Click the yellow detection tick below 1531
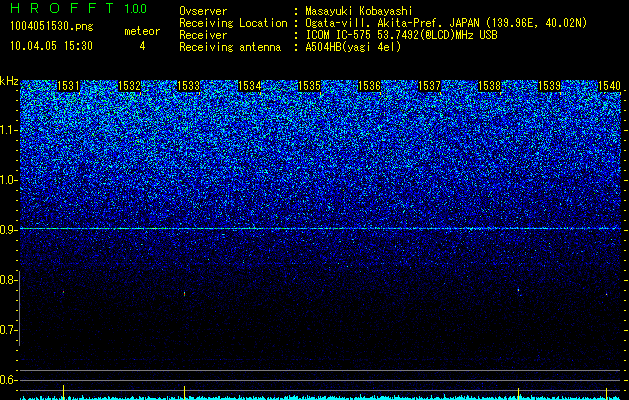This screenshot has width=629, height=400. click(63, 392)
